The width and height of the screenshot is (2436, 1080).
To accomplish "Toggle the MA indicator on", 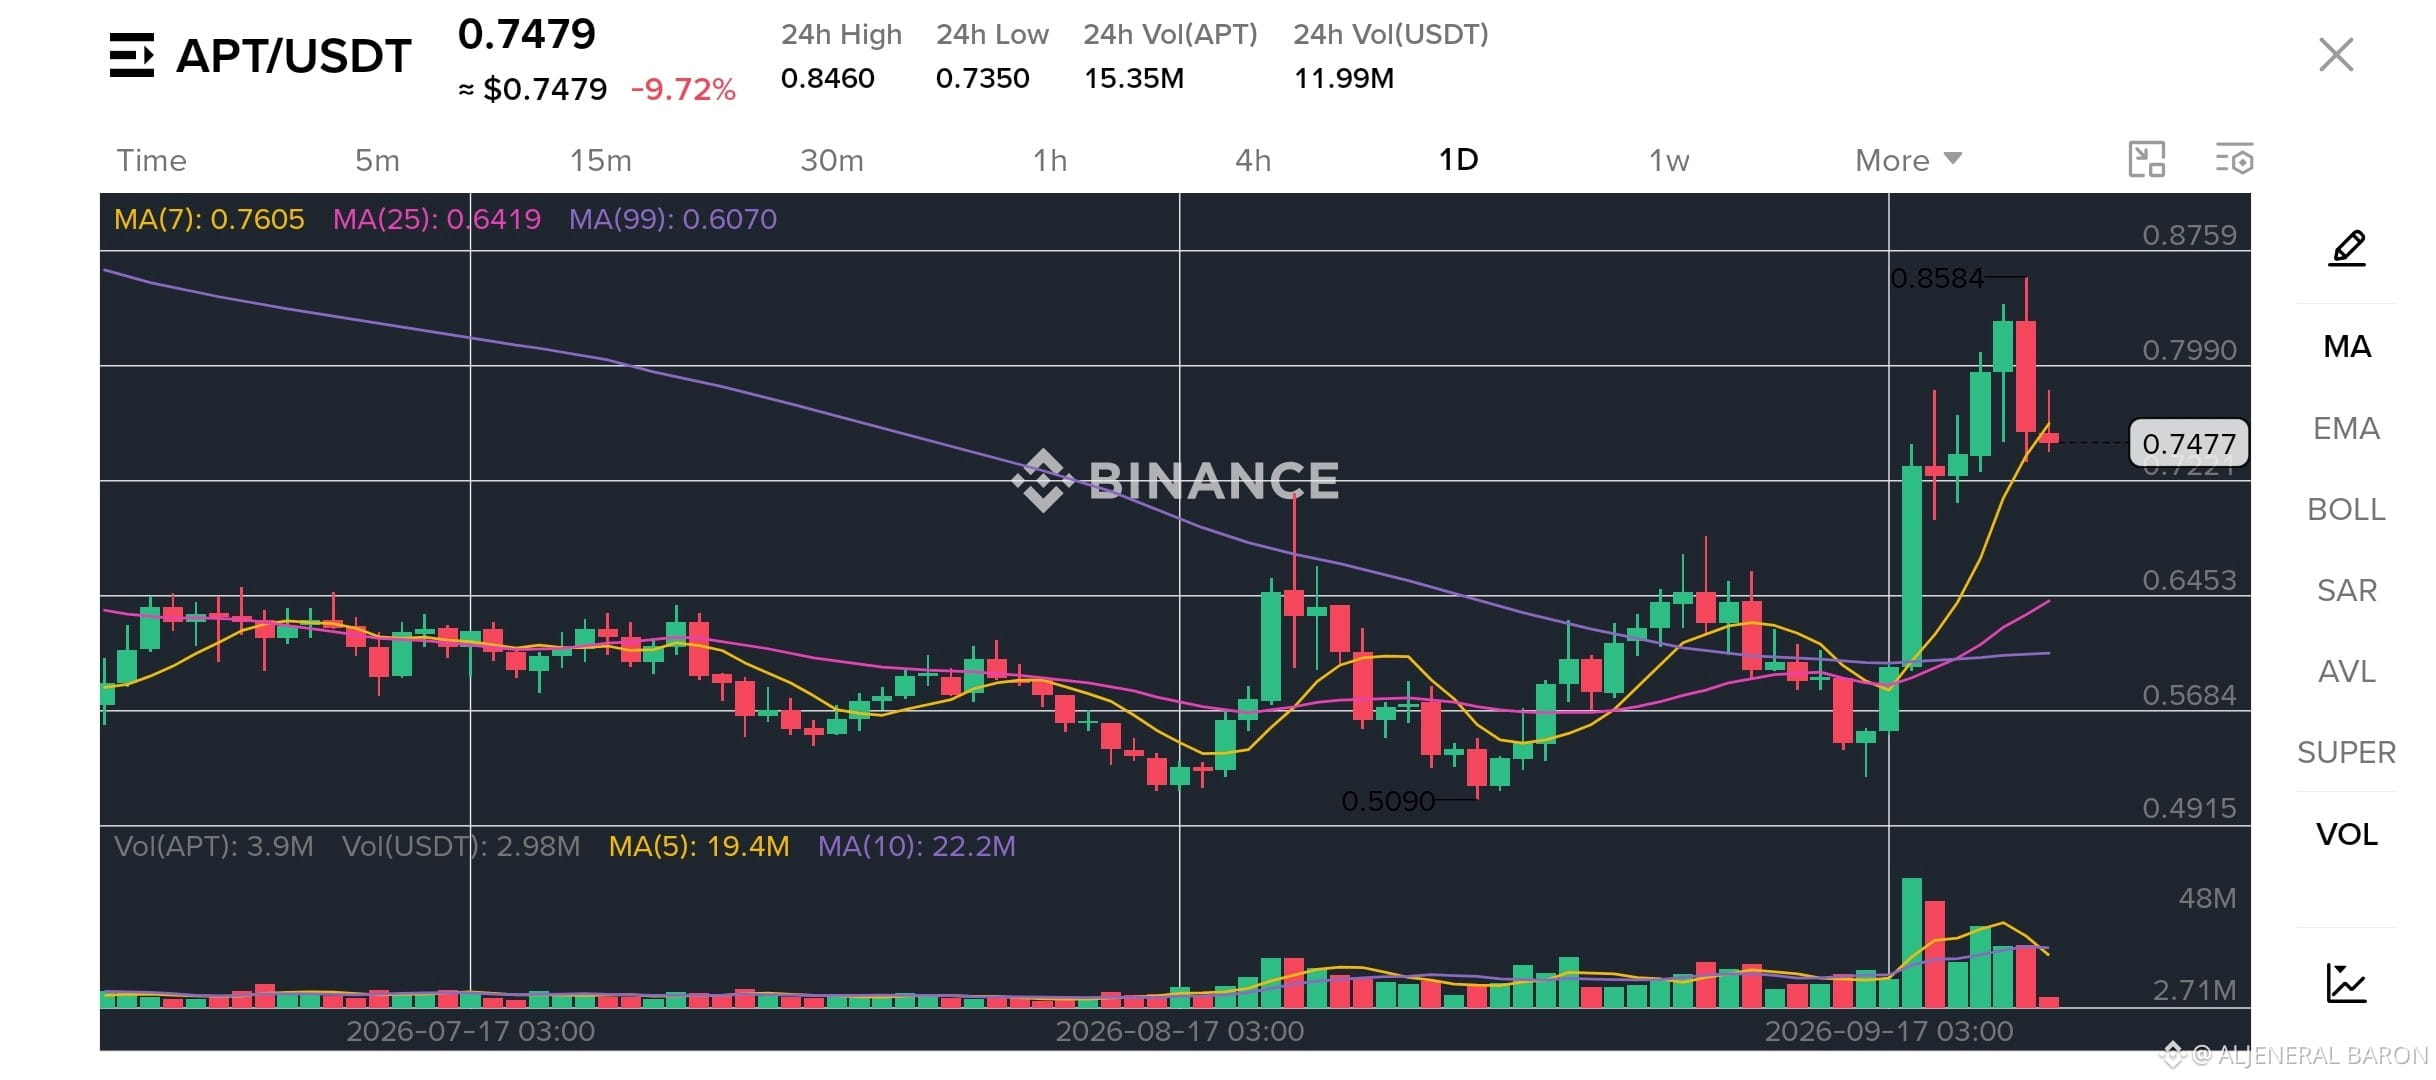I will pyautogui.click(x=2346, y=347).
